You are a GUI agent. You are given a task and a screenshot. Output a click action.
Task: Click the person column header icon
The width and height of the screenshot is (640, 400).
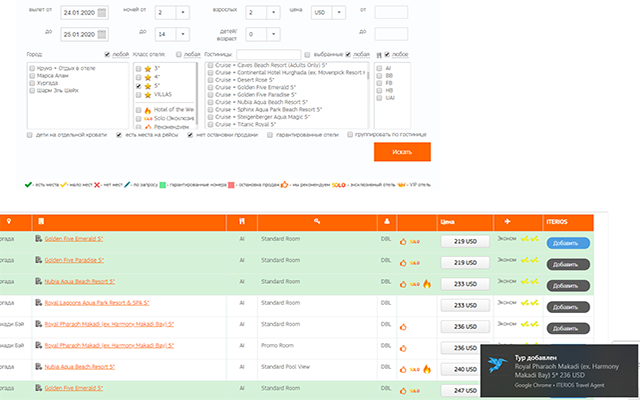pos(387,221)
